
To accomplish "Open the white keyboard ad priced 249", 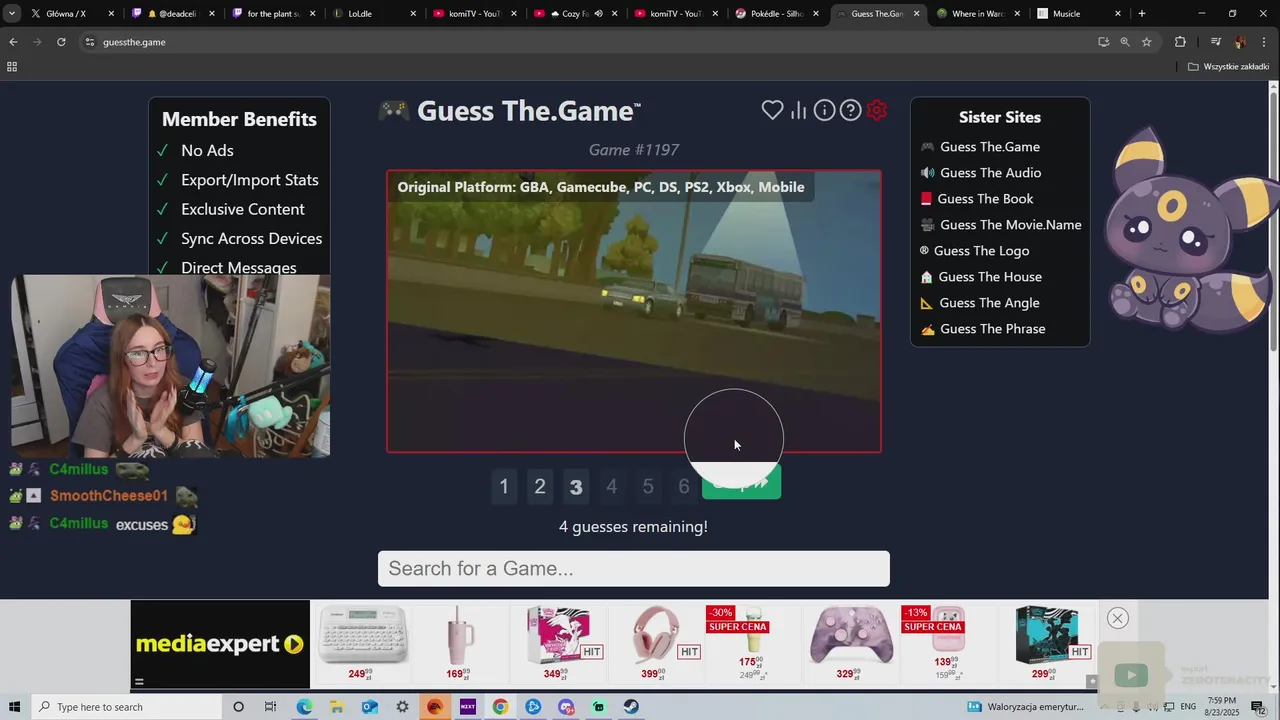I will click(x=363, y=643).
